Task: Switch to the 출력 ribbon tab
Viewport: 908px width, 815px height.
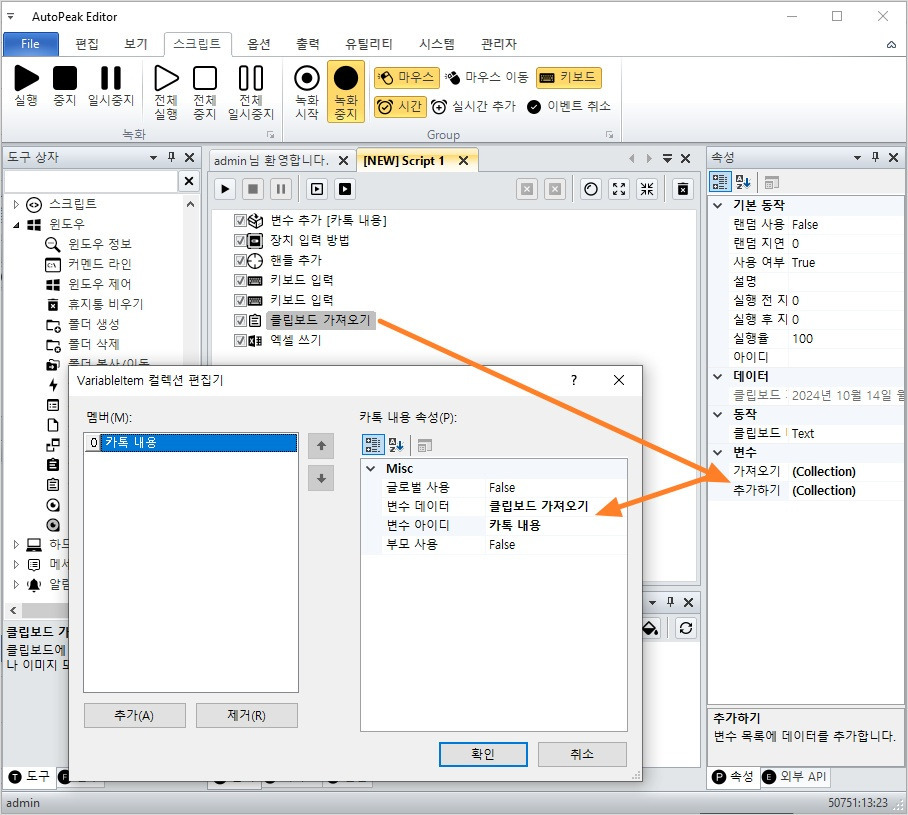Action: pos(307,44)
